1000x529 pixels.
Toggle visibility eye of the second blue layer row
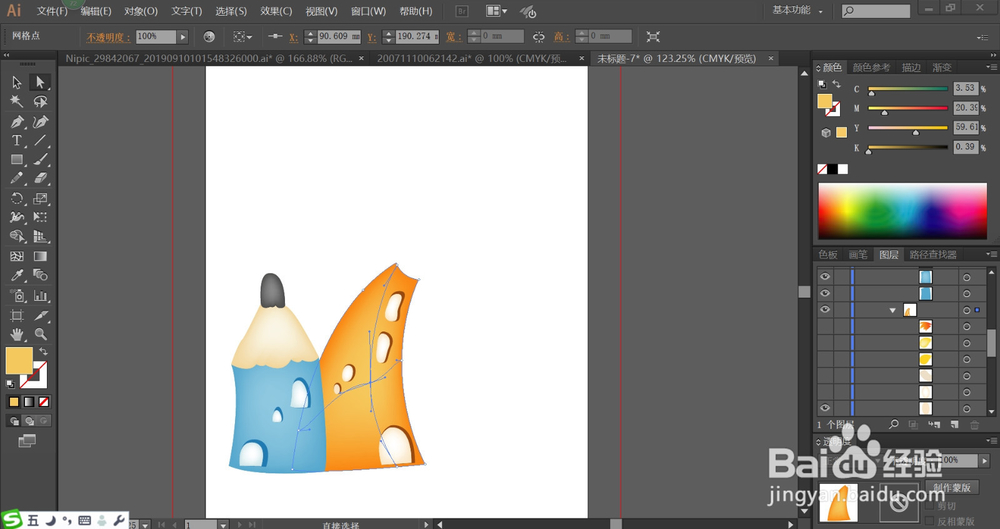coord(825,293)
